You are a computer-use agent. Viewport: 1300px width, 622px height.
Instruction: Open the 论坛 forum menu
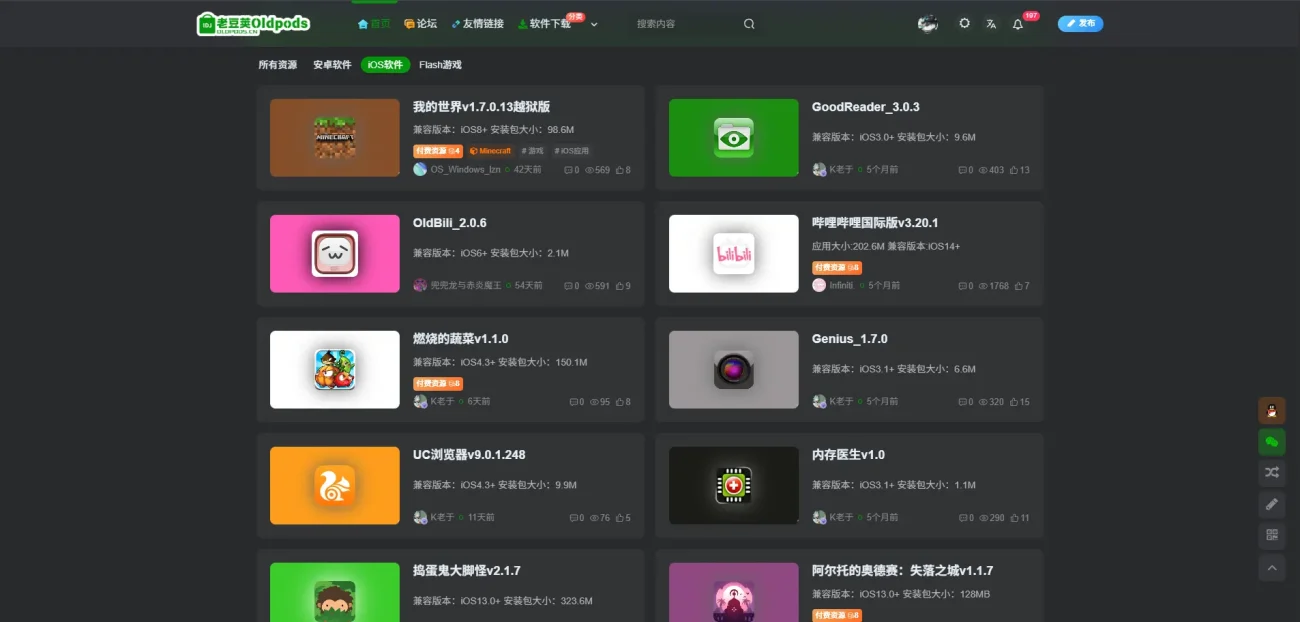420,24
